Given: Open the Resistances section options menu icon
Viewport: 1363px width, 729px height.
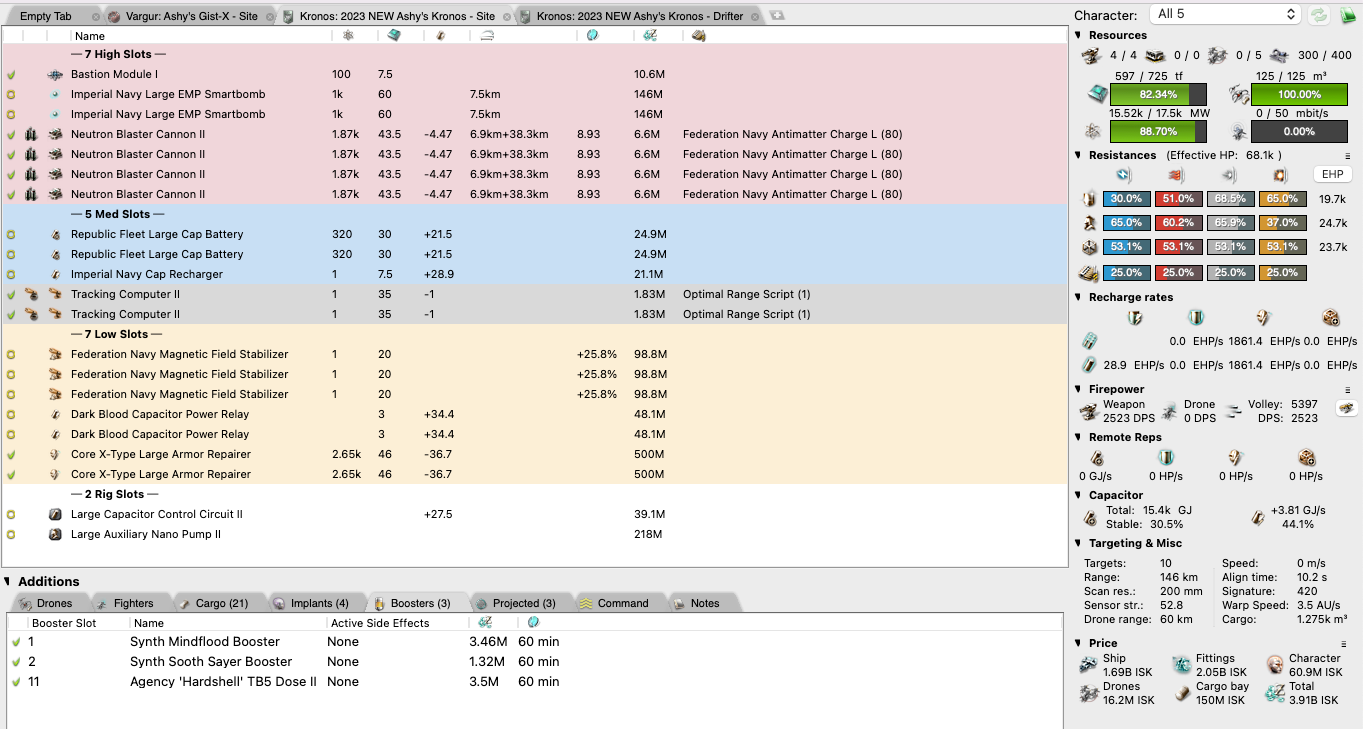Looking at the screenshot, I should 1347,156.
